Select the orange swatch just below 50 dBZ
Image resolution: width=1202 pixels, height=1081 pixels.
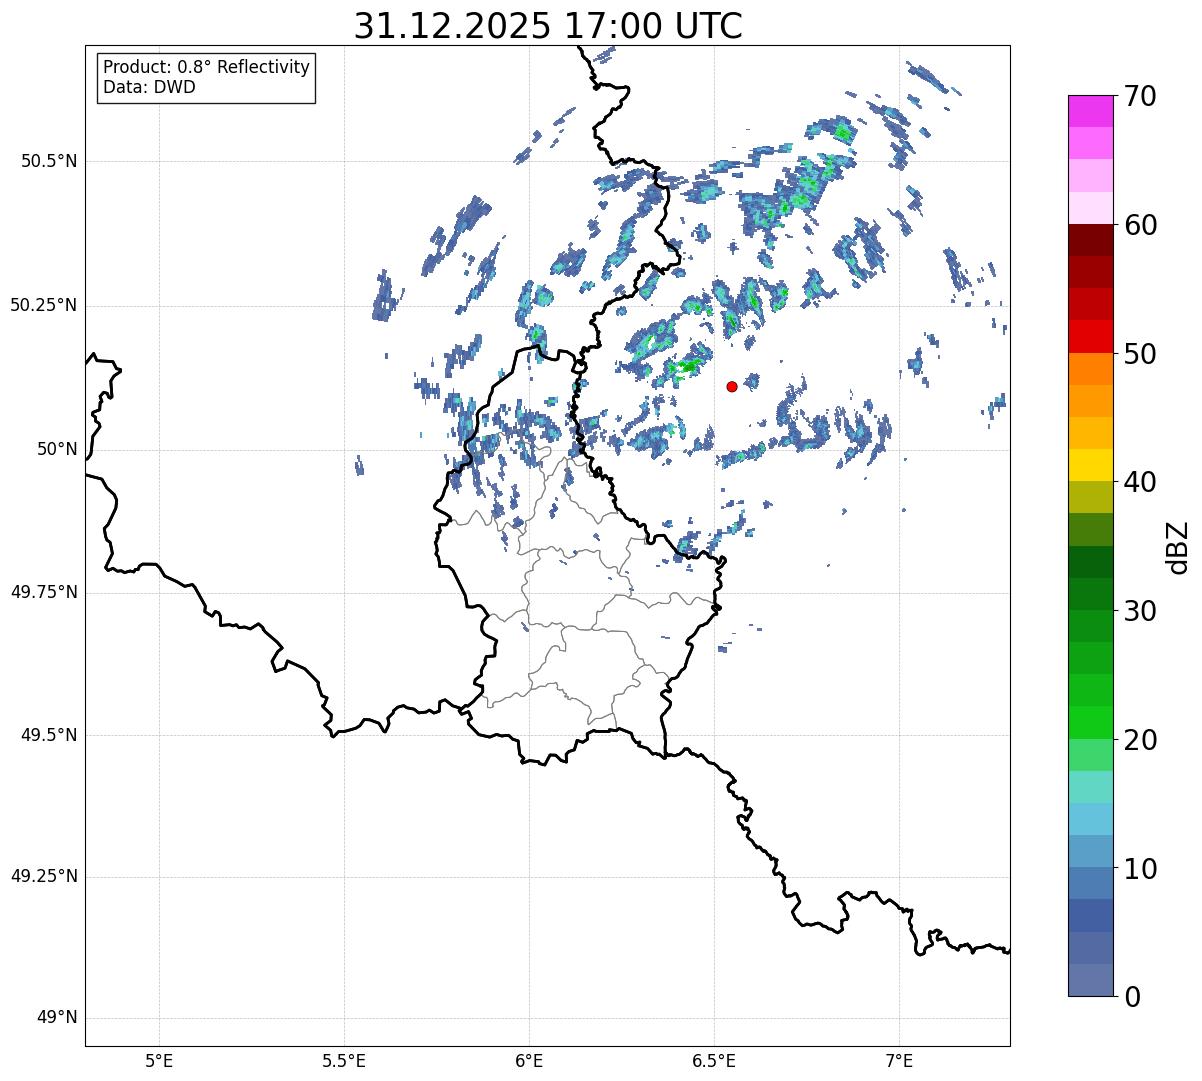pyautogui.click(x=1090, y=369)
